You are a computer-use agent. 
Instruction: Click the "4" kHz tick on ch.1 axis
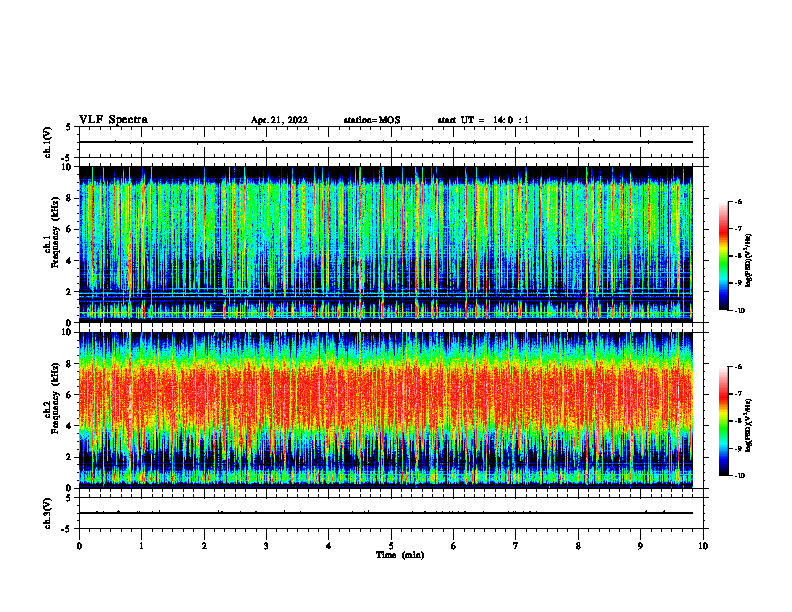click(x=70, y=261)
